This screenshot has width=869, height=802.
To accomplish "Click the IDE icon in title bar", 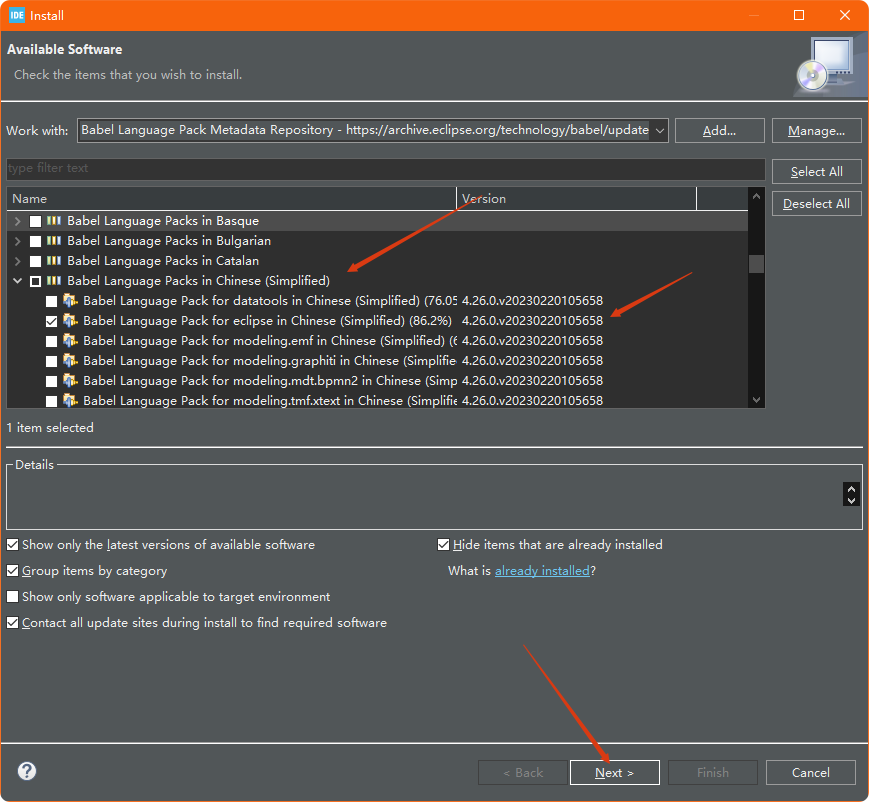I will click(17, 15).
